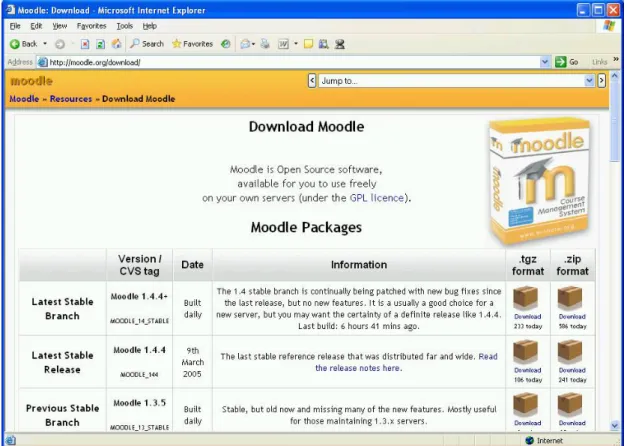Download Moodle 1.4.4 zip package icon
The height and width of the screenshot is (446, 627).
tap(570, 352)
